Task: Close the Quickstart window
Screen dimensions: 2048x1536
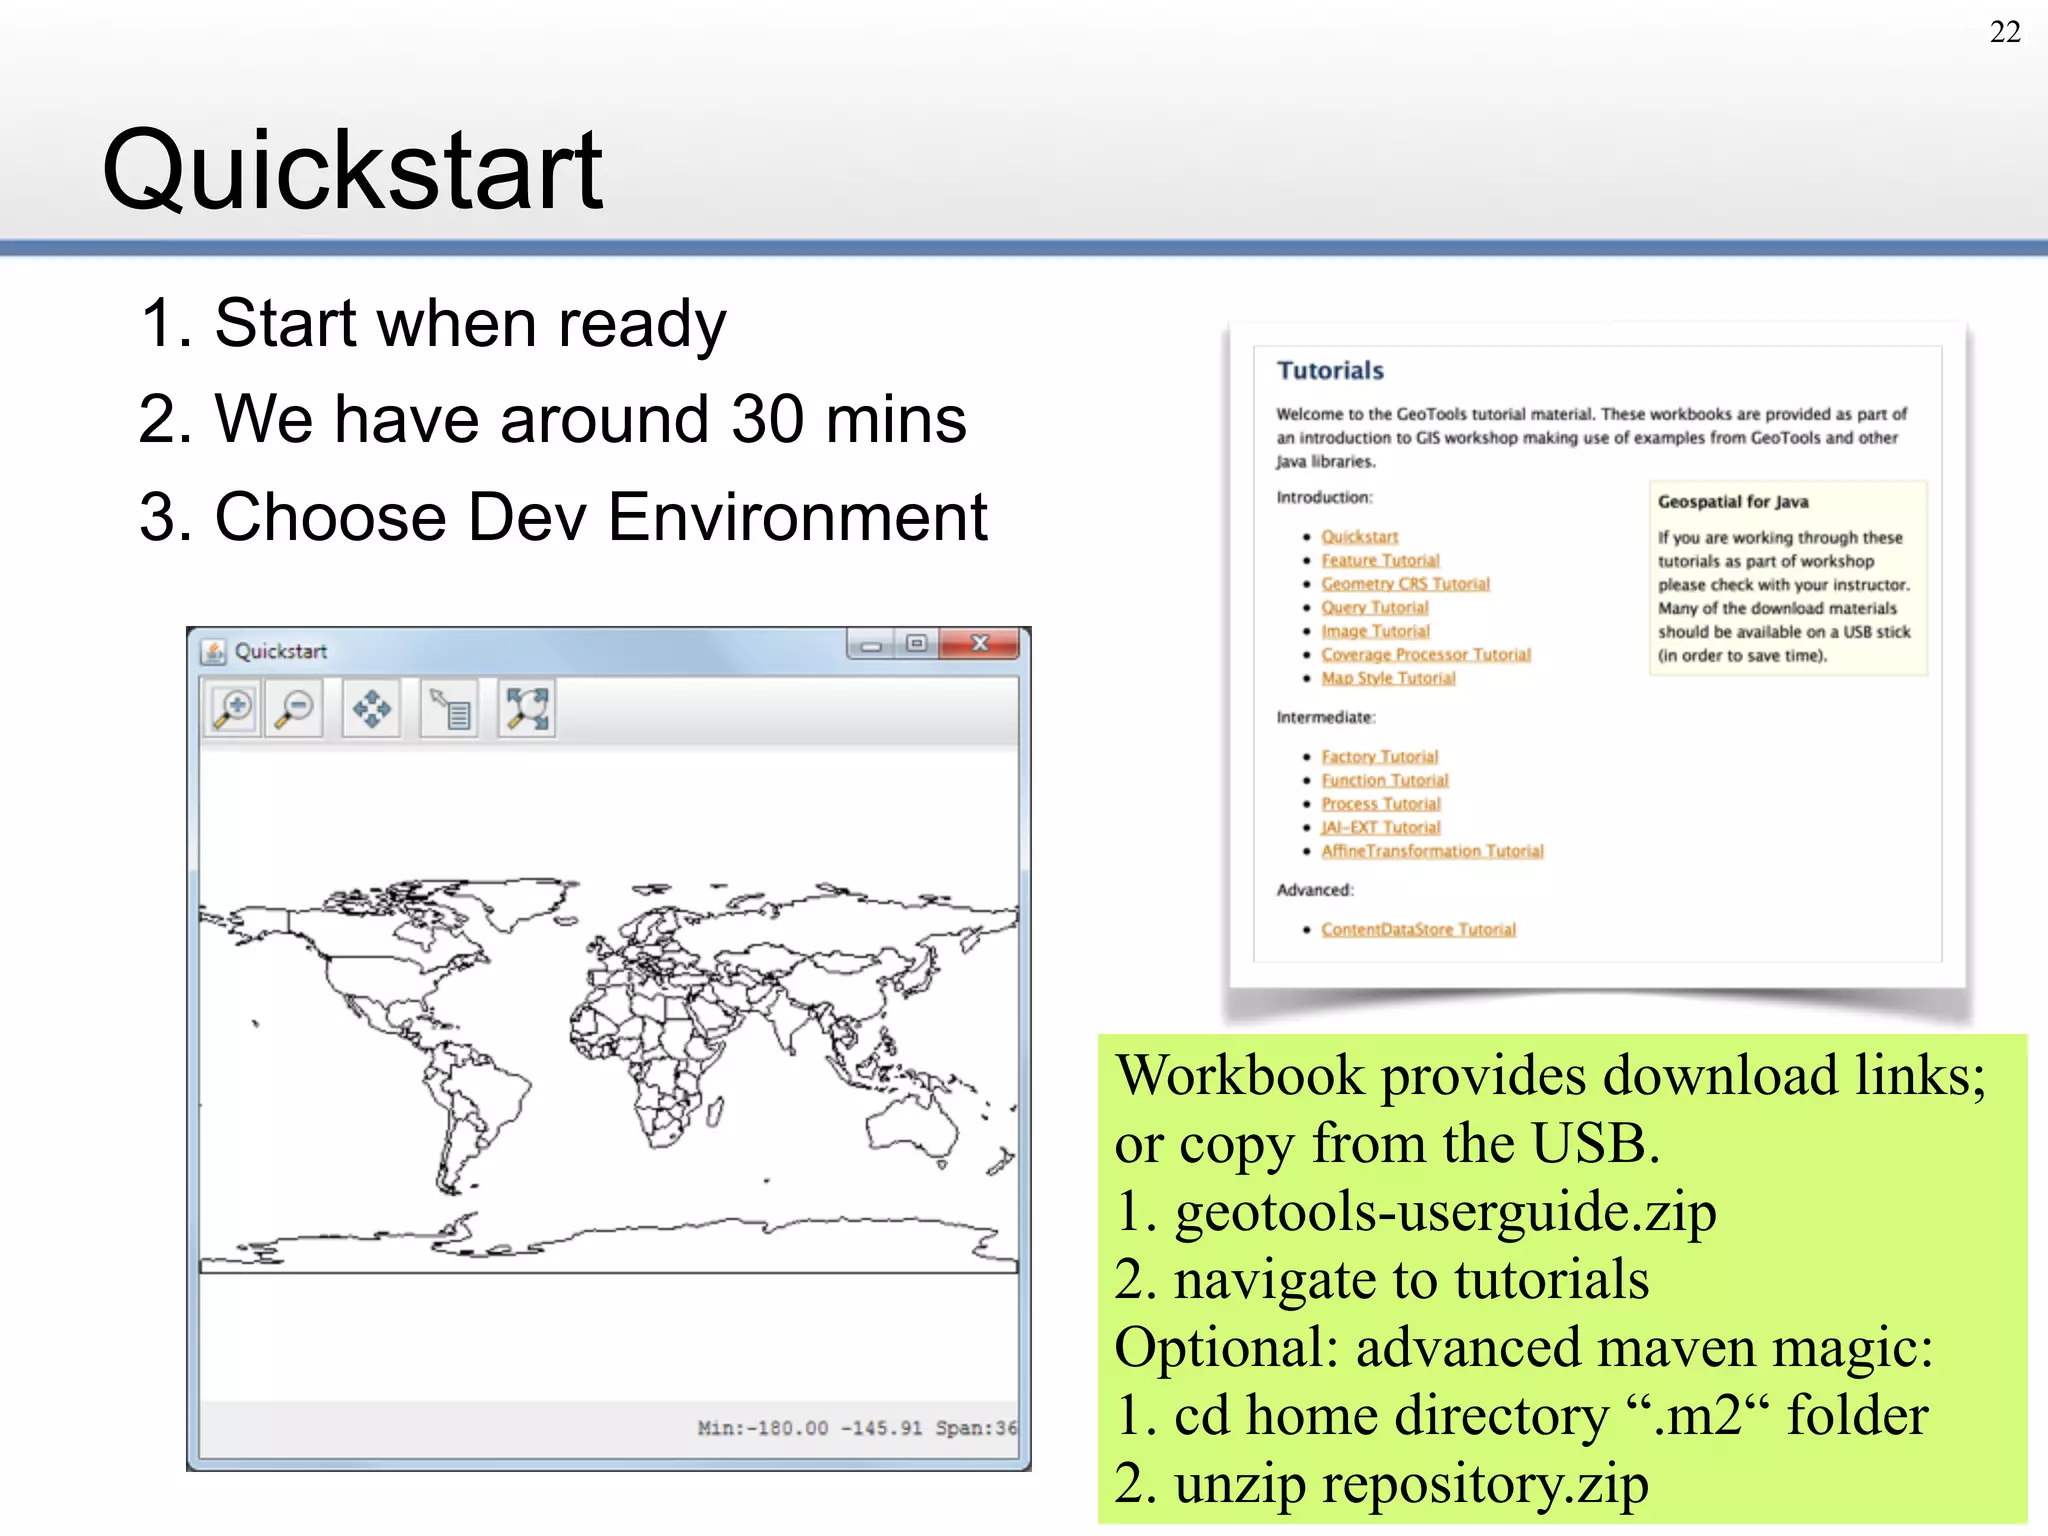Action: pyautogui.click(x=980, y=643)
